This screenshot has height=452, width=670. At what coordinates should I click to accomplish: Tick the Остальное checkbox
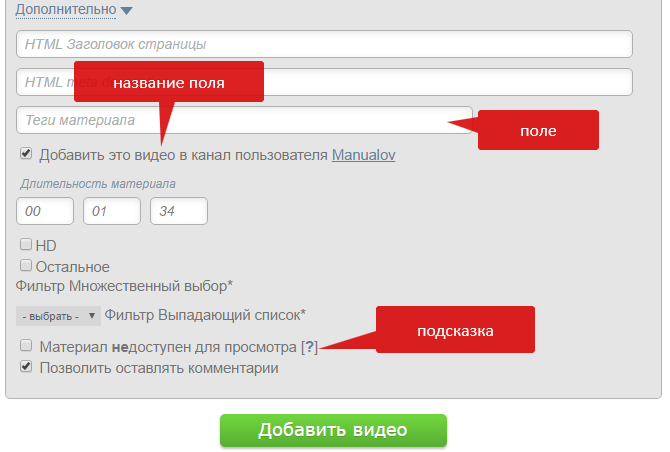[x=26, y=266]
